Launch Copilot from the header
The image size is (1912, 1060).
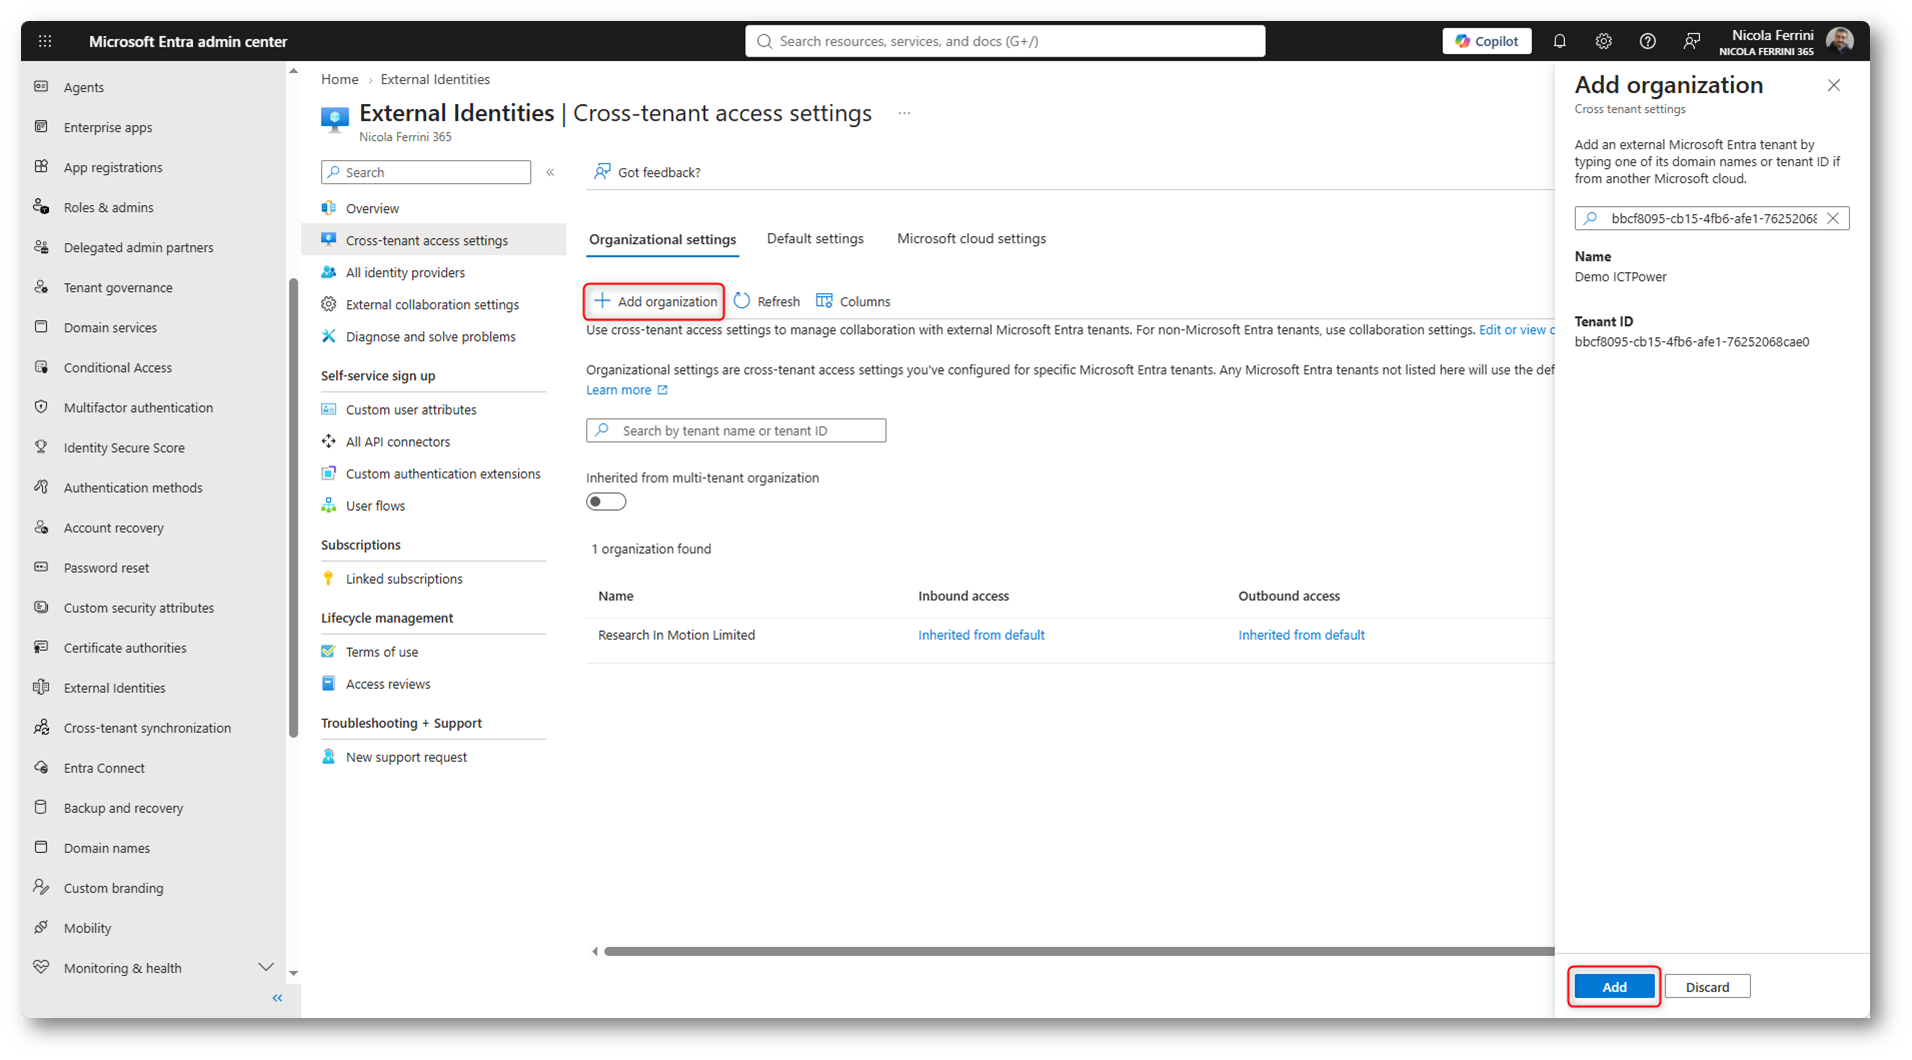(x=1487, y=41)
